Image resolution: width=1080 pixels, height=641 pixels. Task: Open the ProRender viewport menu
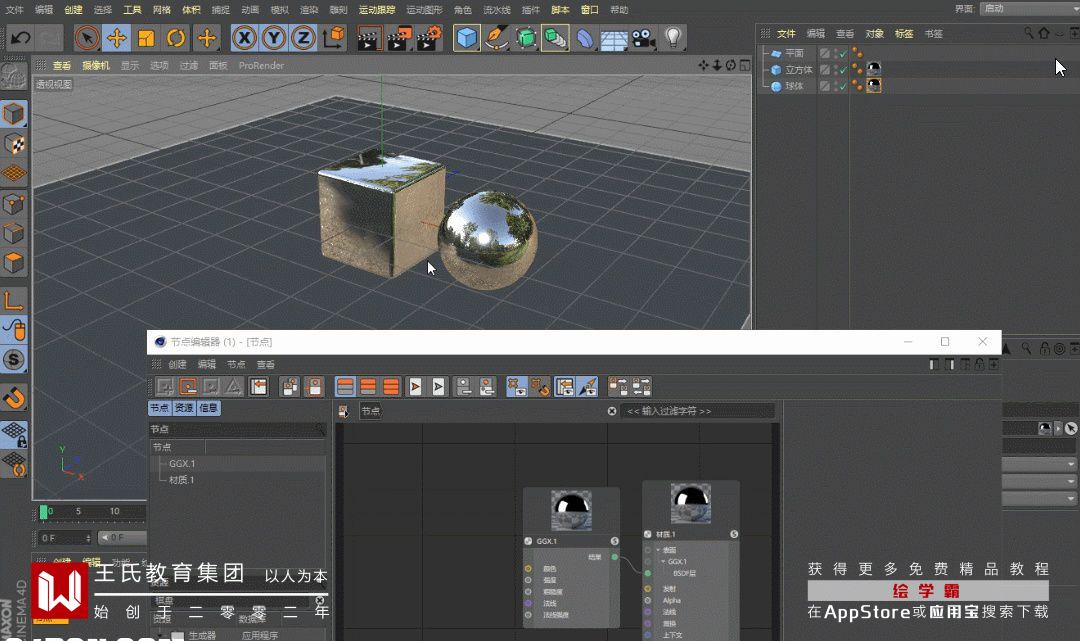tap(261, 65)
